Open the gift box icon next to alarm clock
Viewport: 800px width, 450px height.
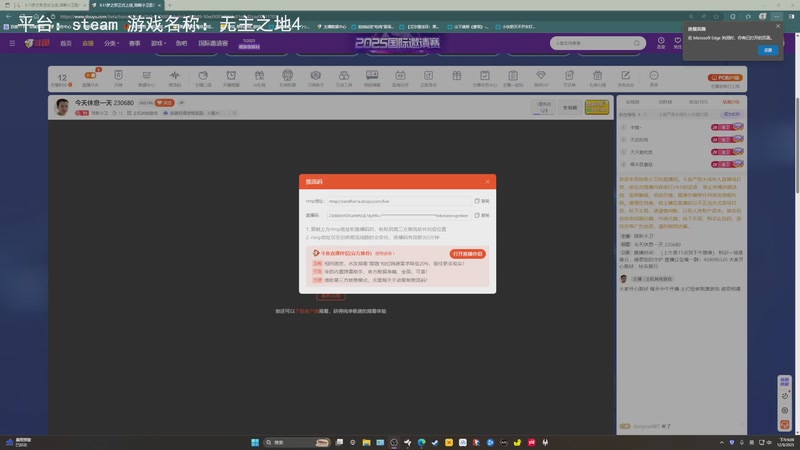tap(259, 76)
